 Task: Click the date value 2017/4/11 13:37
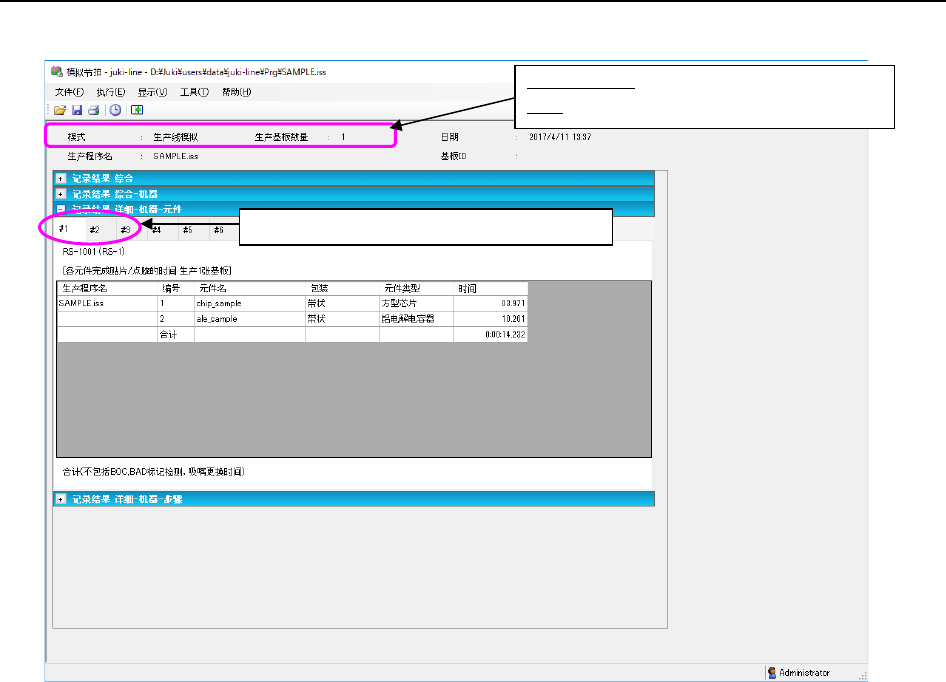[560, 137]
